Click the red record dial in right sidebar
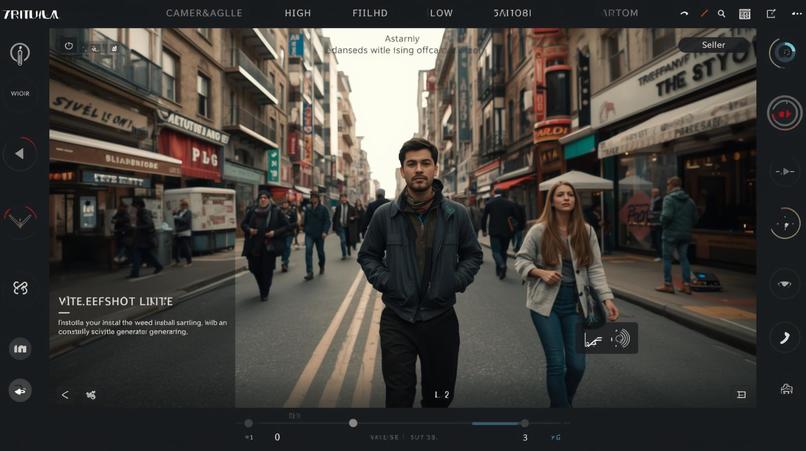Viewport: 806px width, 451px height. tap(784, 113)
